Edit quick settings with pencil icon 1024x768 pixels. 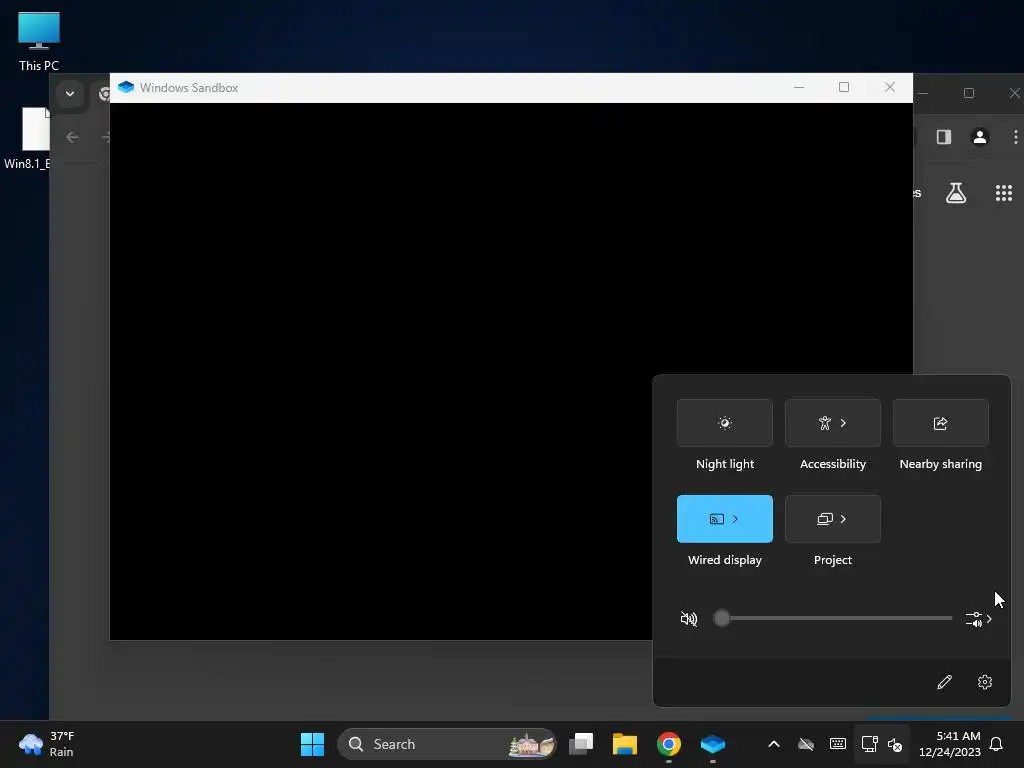point(944,682)
